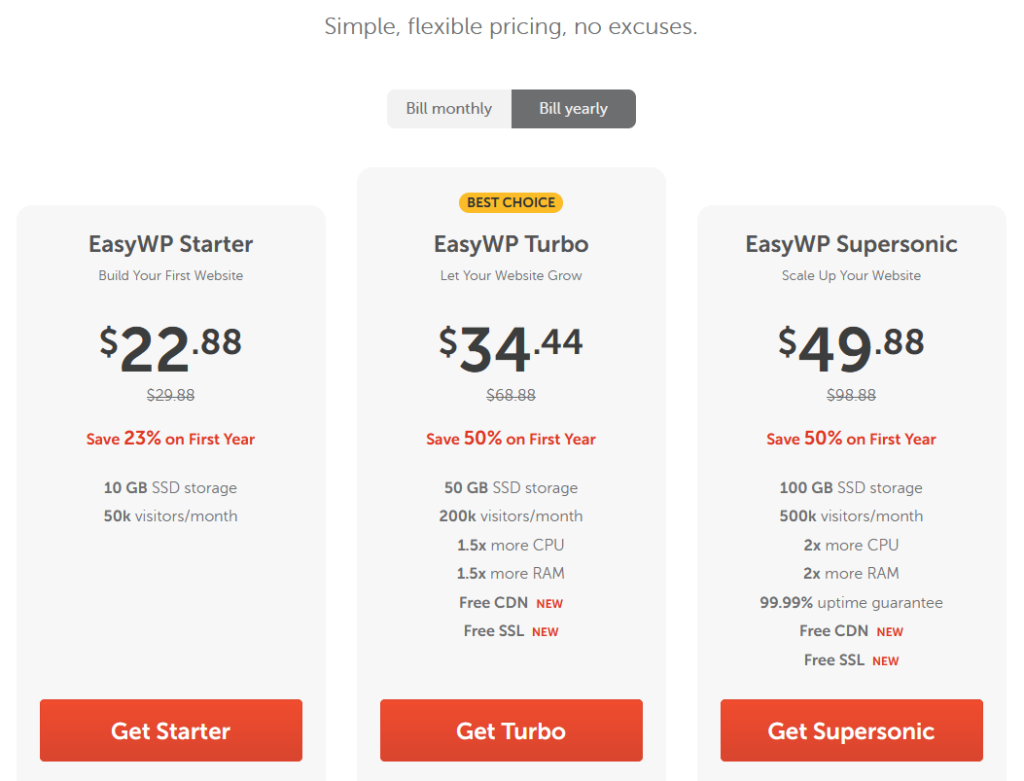Click NEW badge beside Supersonic Free CDN
The image size is (1024, 781).
pos(889,632)
